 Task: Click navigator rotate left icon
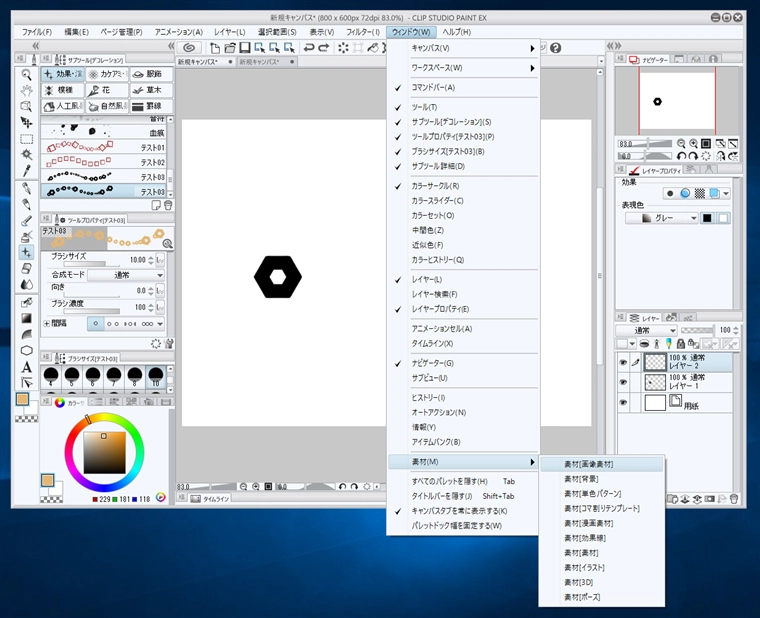point(681,156)
